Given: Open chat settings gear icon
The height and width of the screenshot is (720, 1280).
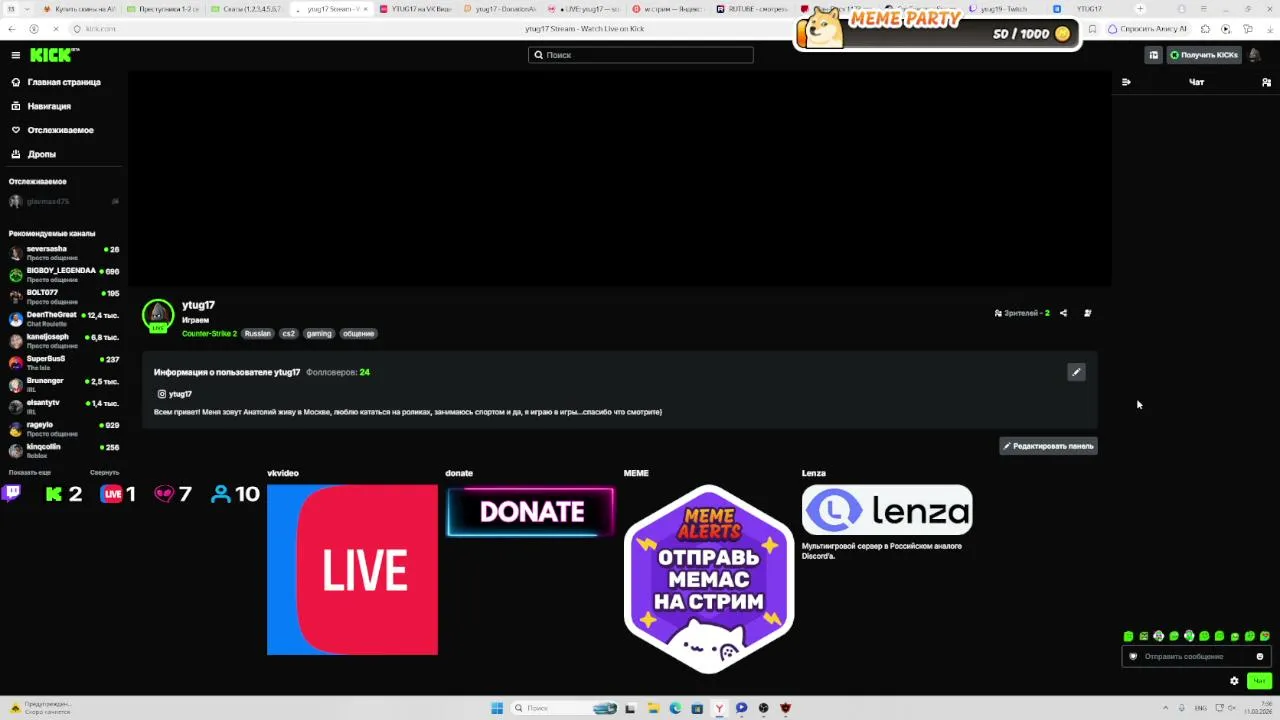Looking at the screenshot, I should click(1234, 681).
